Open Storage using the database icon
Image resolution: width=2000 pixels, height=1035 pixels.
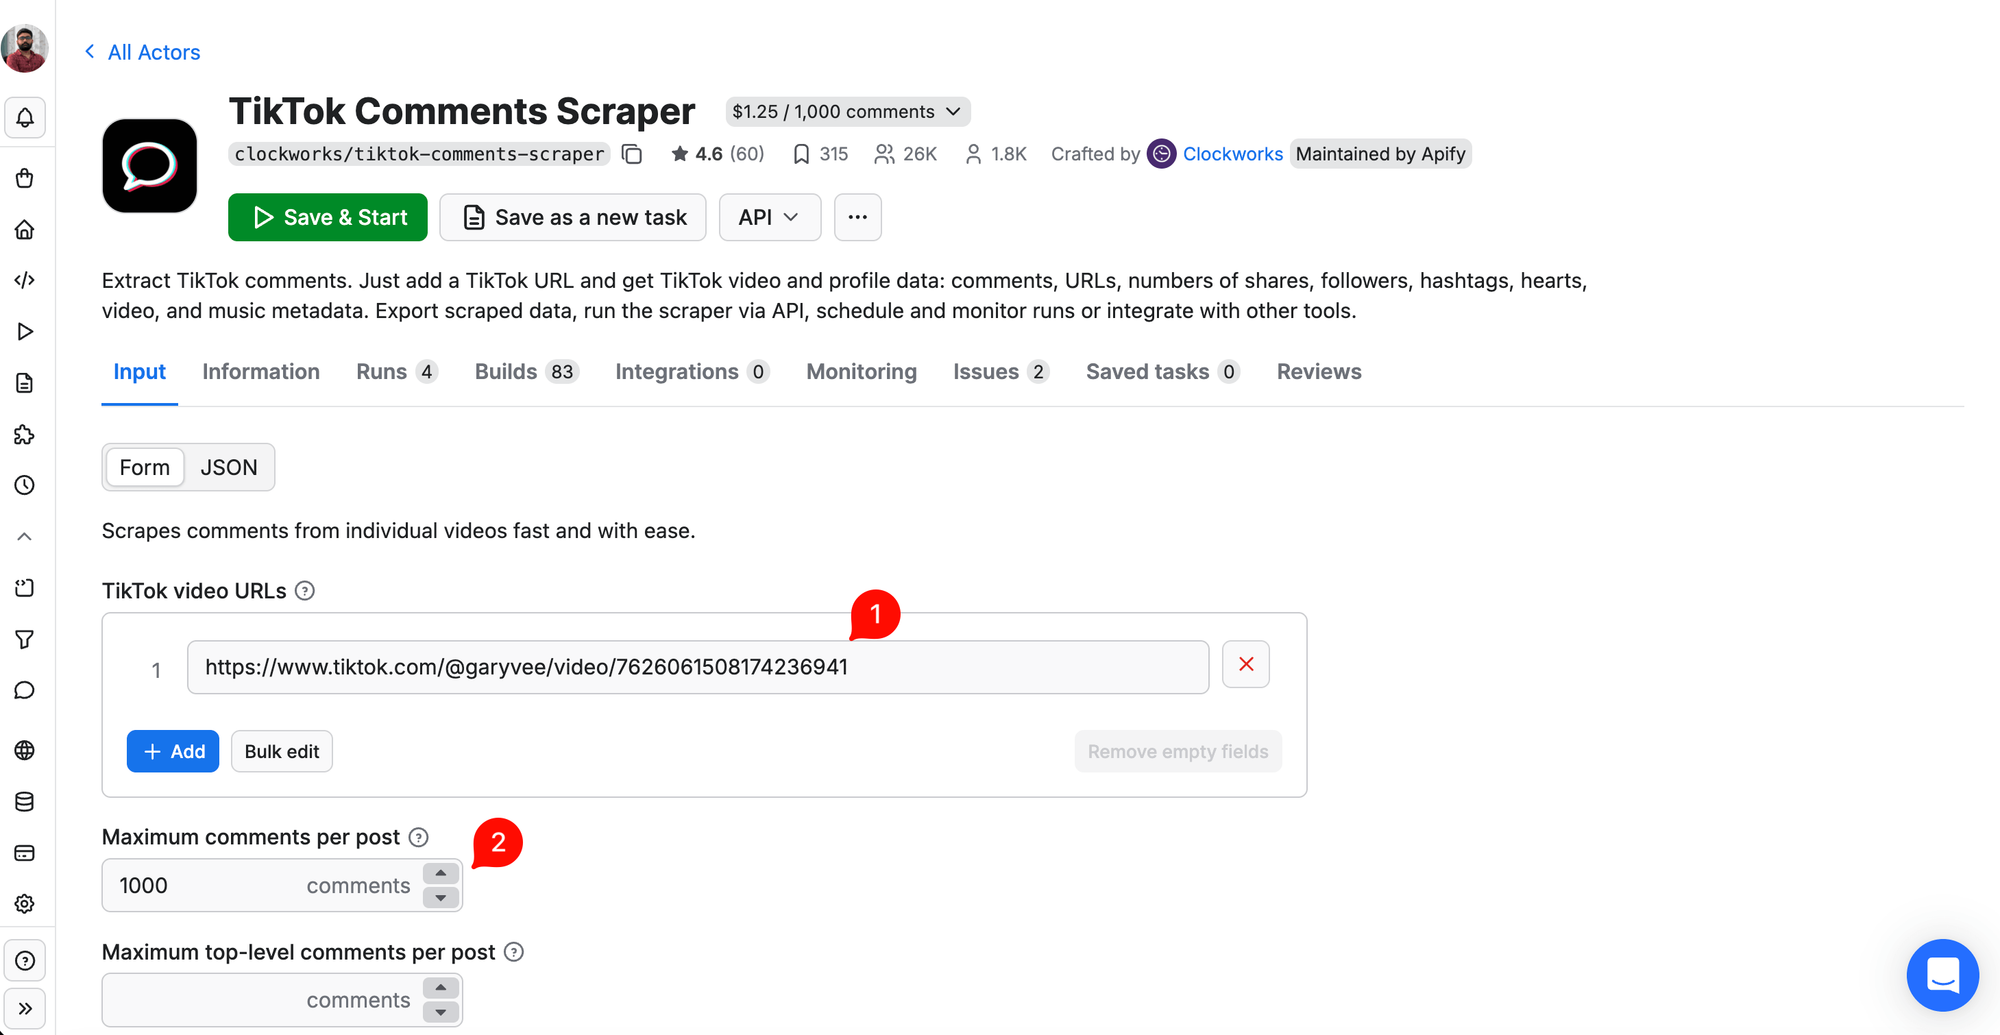(26, 801)
